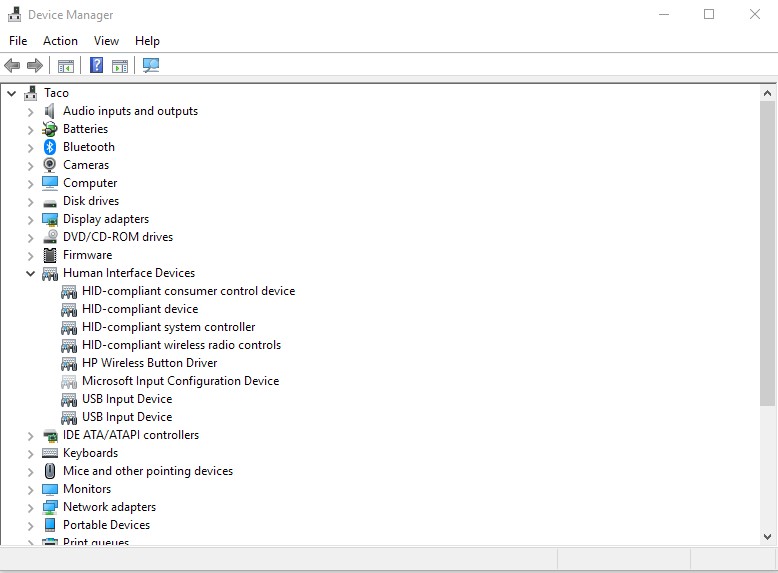The width and height of the screenshot is (778, 573).
Task: Click Scan for hardware changes icon
Action: (151, 66)
